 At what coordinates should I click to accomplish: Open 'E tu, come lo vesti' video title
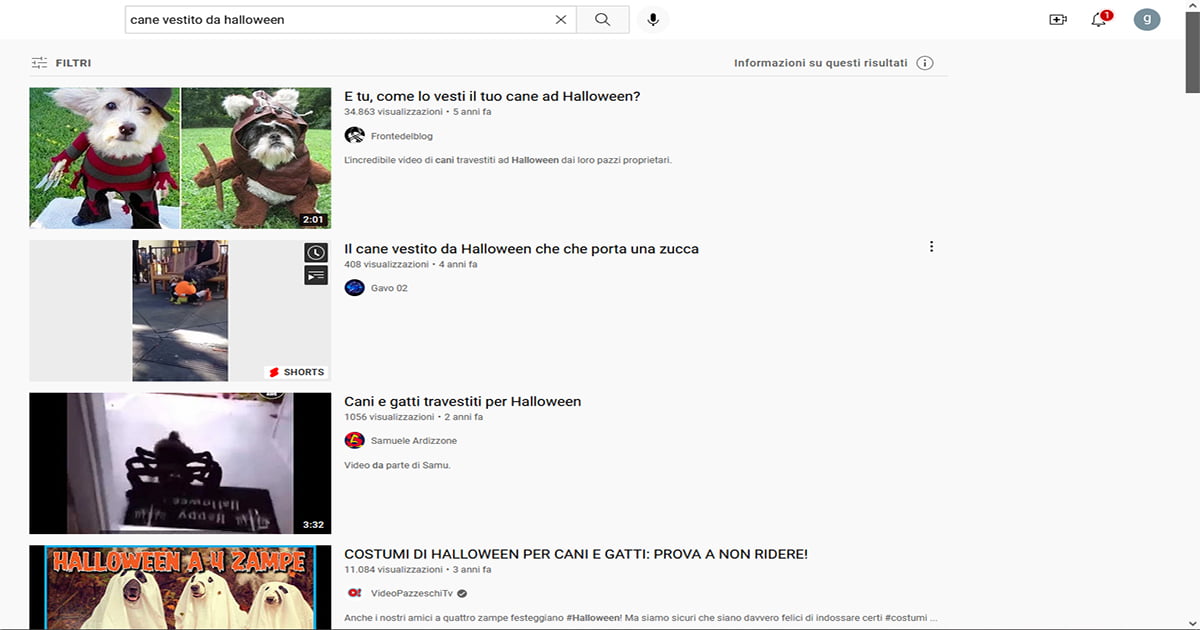(491, 97)
